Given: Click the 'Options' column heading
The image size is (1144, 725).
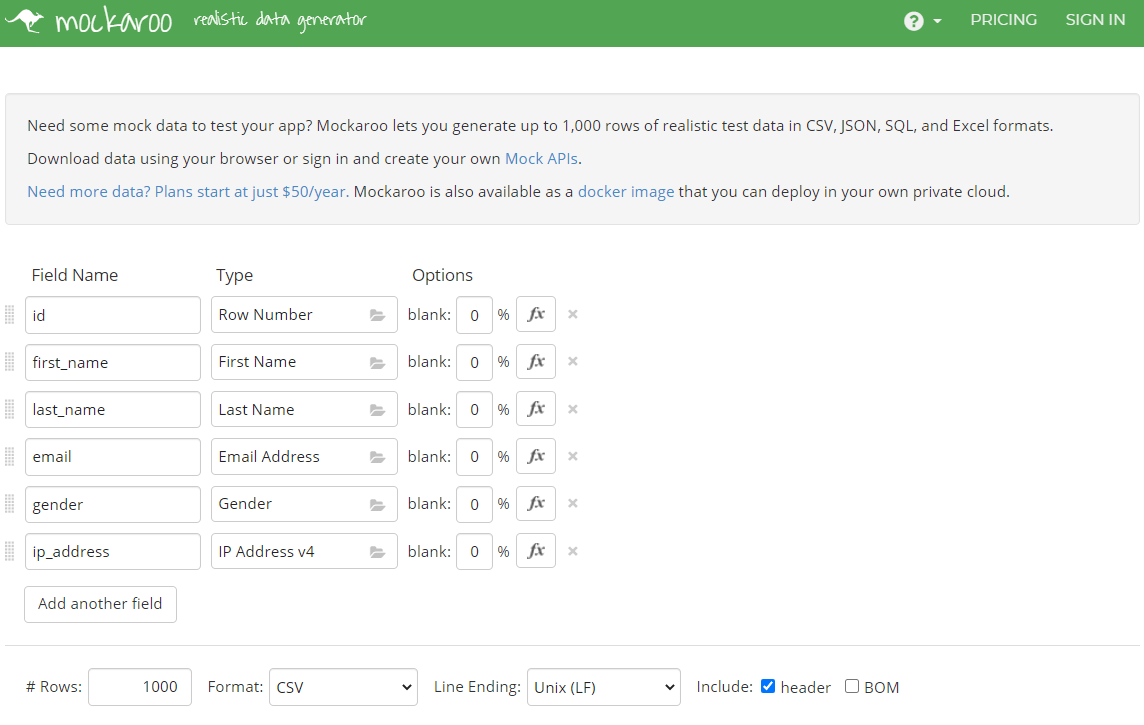Looking at the screenshot, I should coord(442,275).
